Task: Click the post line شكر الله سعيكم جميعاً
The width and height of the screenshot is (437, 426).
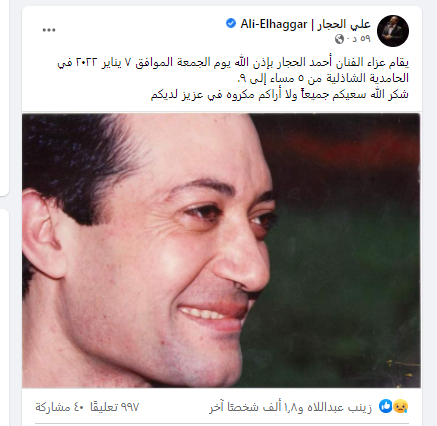Action: point(280,95)
